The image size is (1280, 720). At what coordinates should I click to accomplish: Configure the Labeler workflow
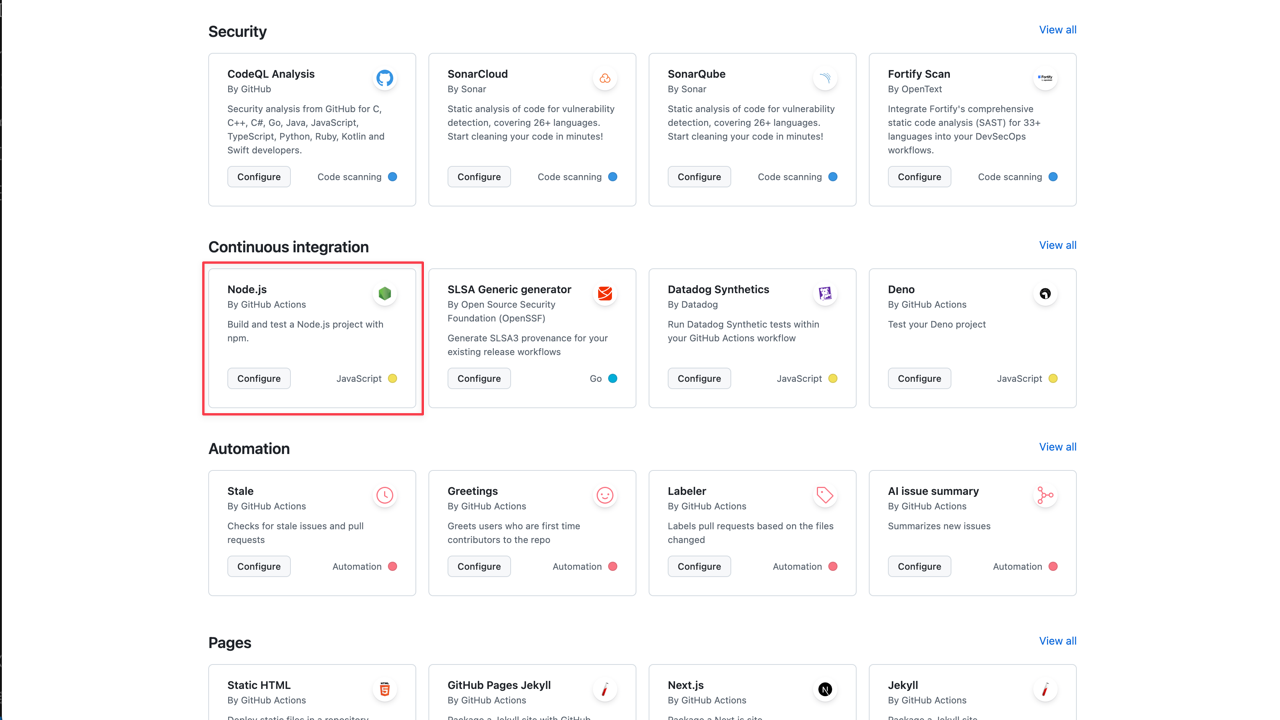click(698, 566)
